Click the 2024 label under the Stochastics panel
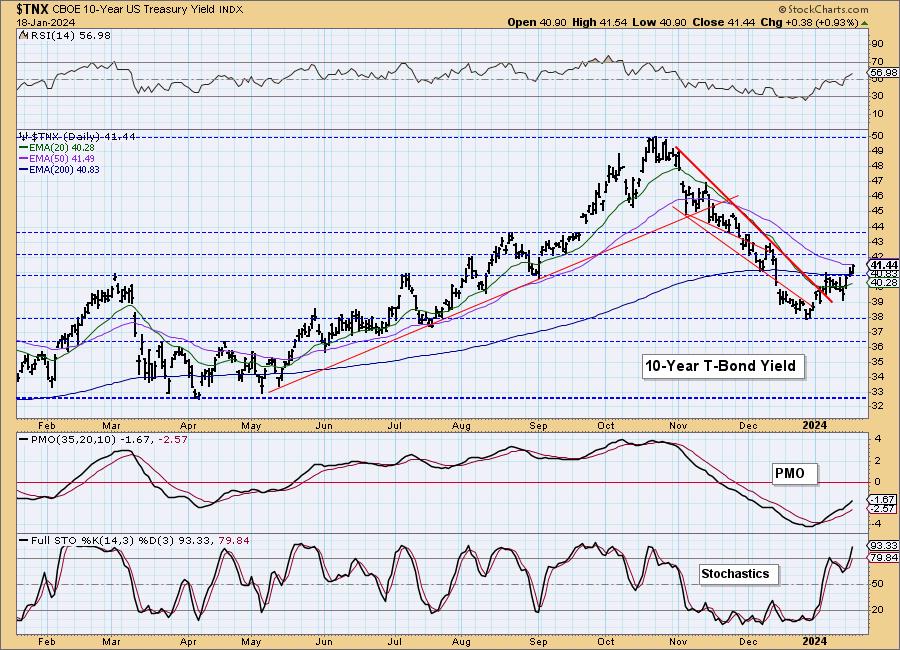Screen dimensions: 900x650 (814, 641)
